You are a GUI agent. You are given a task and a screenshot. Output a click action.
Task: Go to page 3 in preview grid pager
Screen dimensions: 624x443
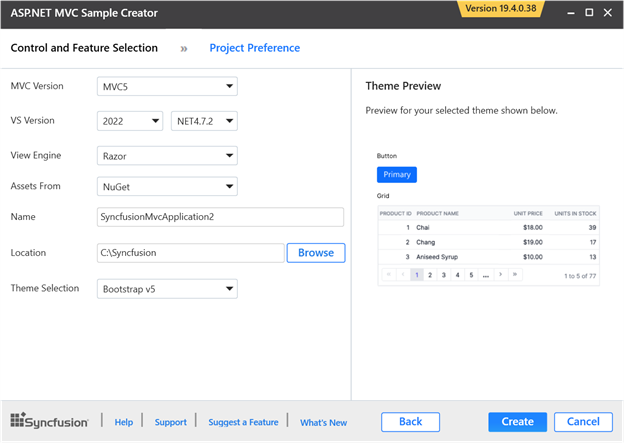pyautogui.click(x=444, y=275)
